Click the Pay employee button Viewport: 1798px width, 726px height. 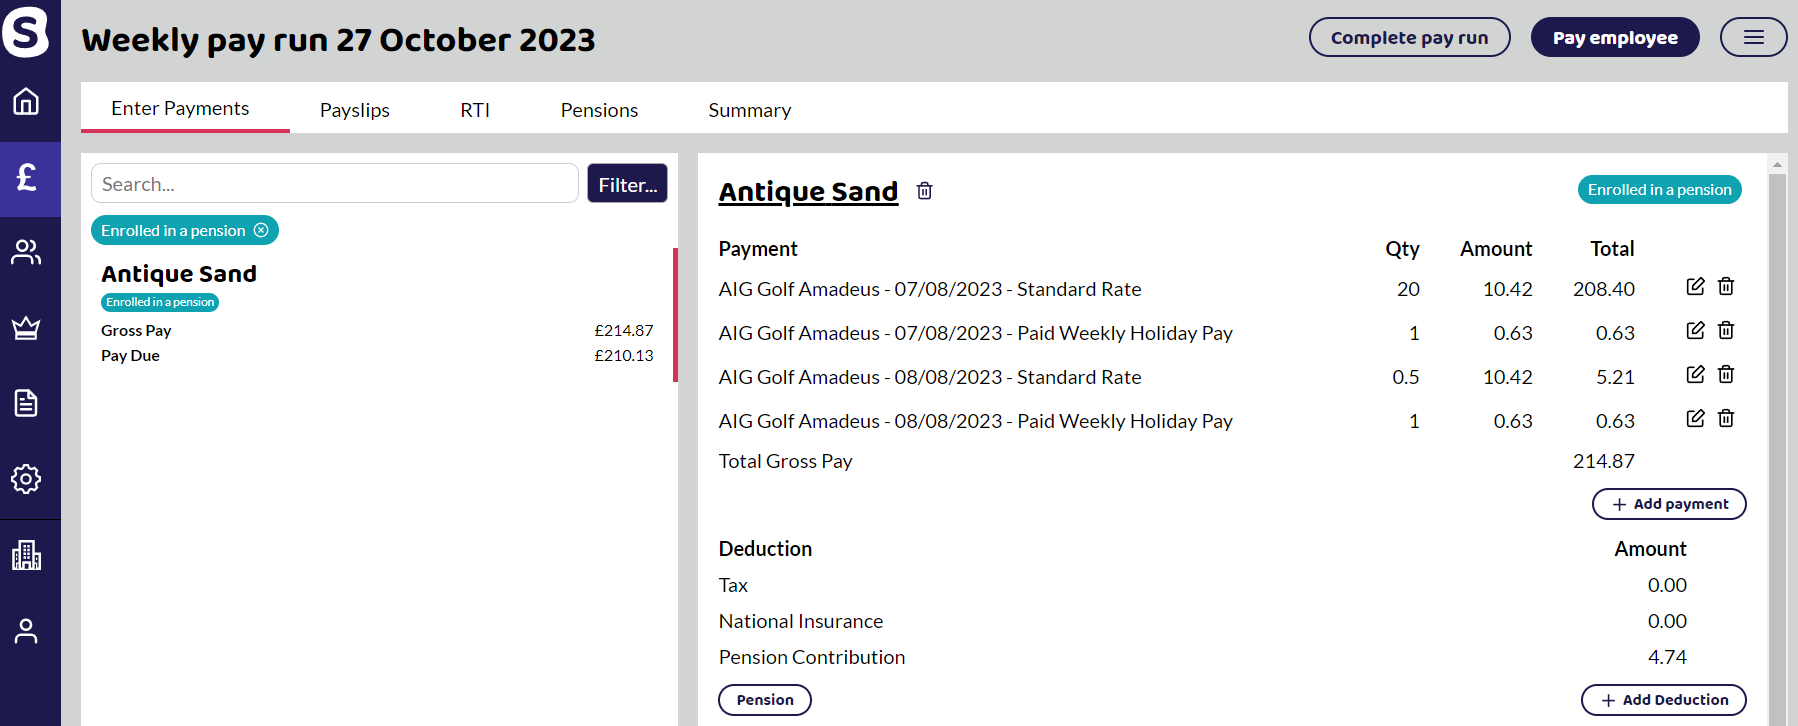(1615, 37)
